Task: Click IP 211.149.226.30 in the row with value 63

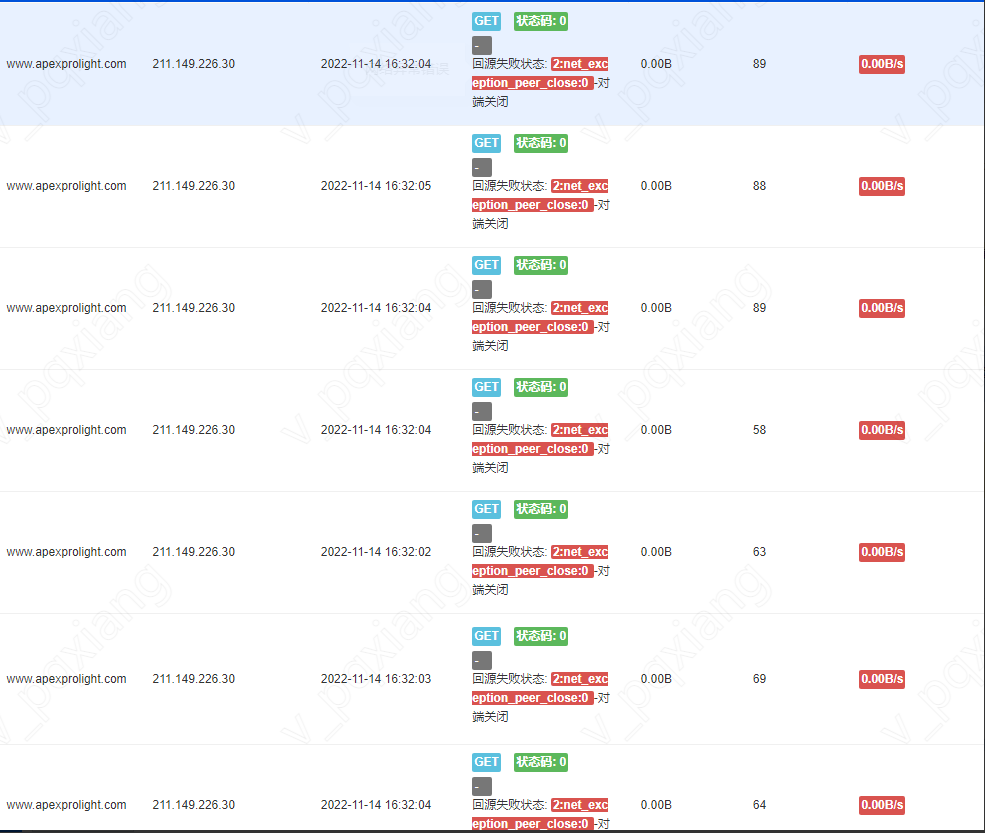Action: (194, 552)
